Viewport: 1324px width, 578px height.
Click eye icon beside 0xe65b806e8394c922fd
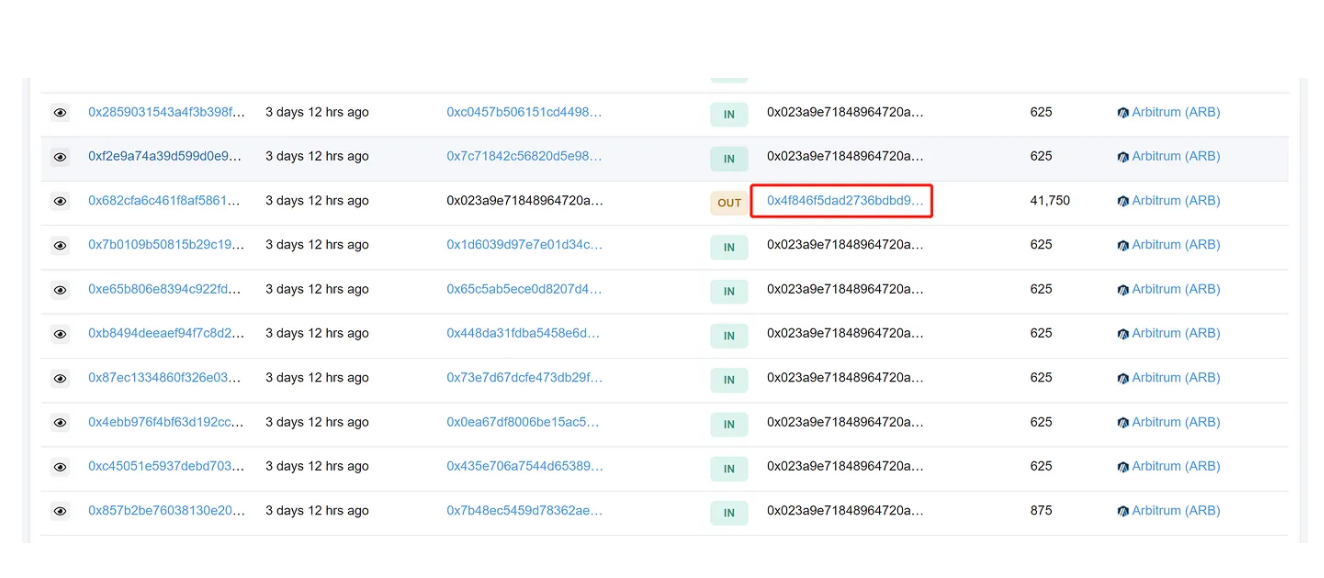tap(60, 290)
